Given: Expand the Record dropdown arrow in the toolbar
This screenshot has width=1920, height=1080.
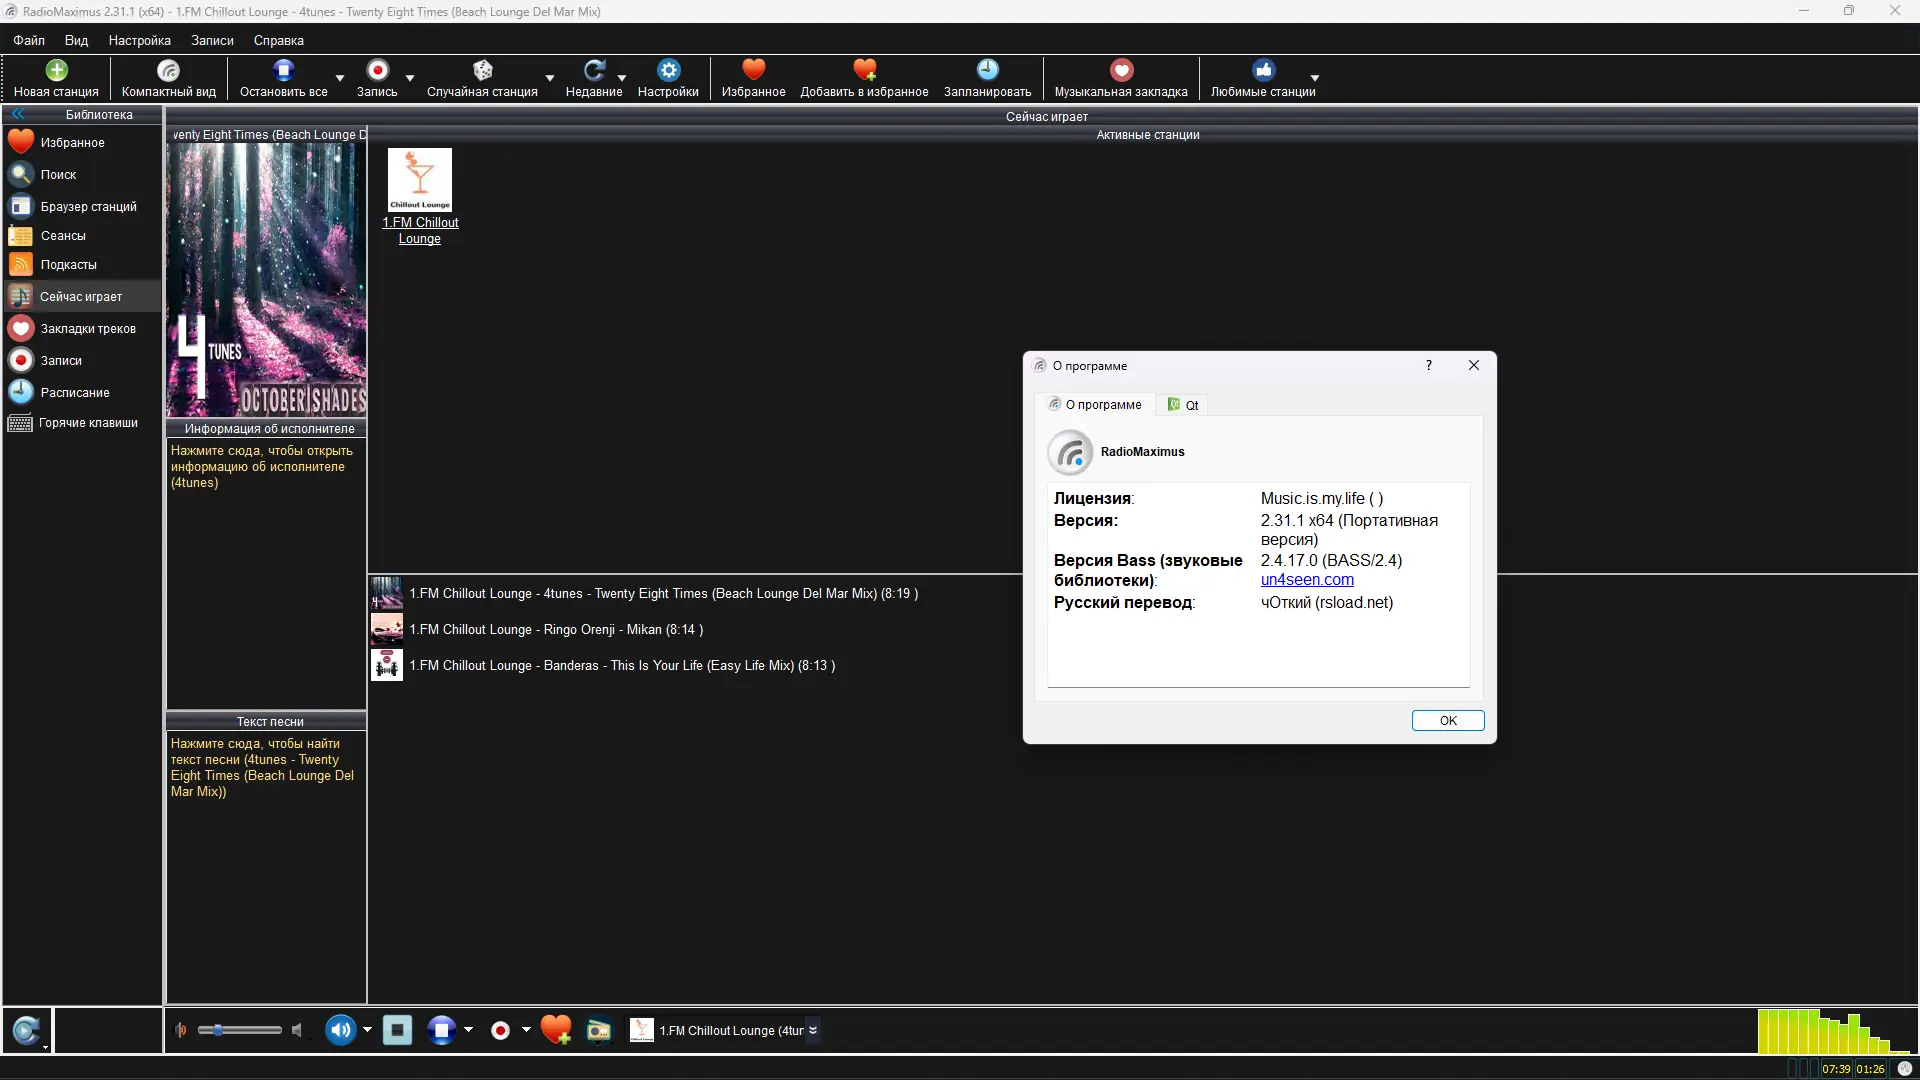Looking at the screenshot, I should pyautogui.click(x=410, y=78).
